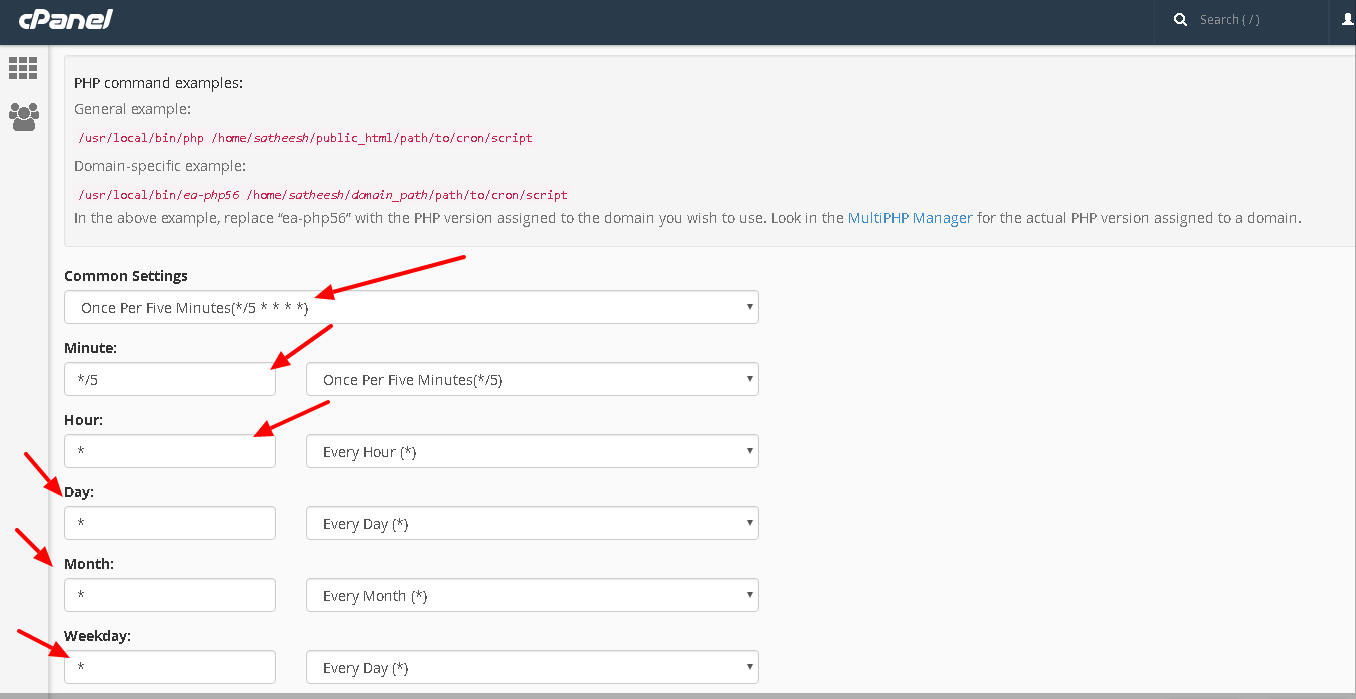Click the Domain-specific example: label text
This screenshot has width=1356, height=699.
[x=160, y=166]
